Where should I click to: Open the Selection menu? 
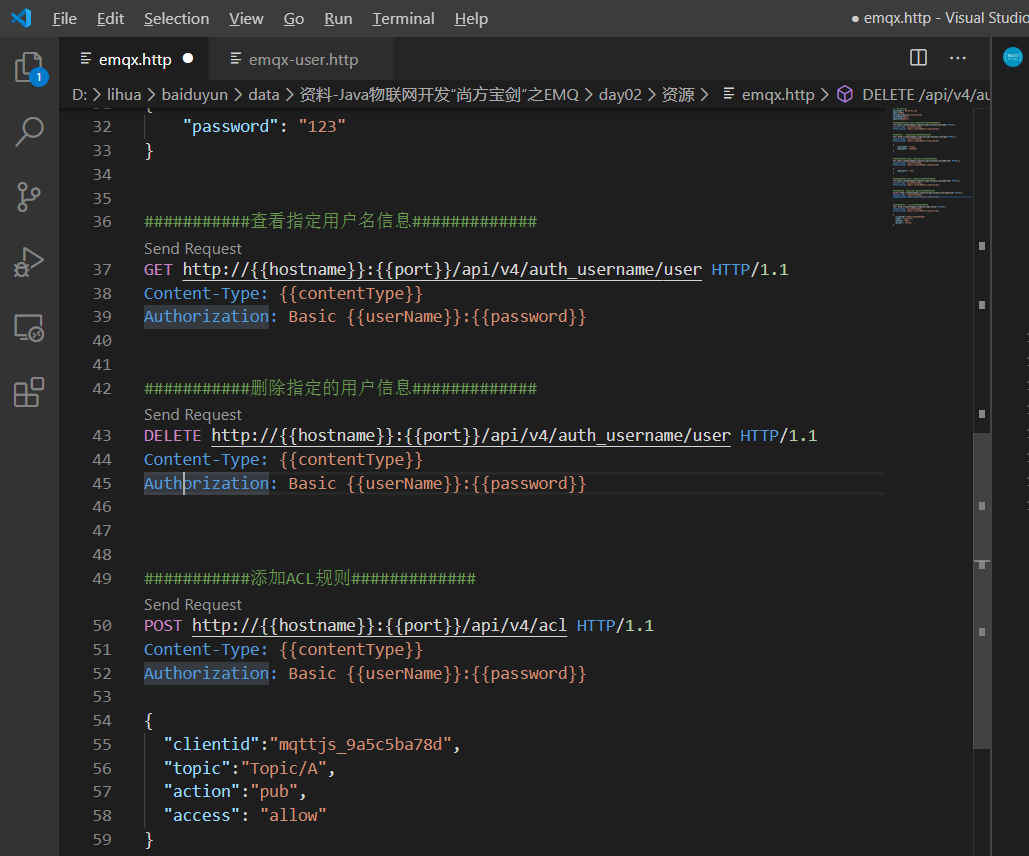pyautogui.click(x=177, y=18)
